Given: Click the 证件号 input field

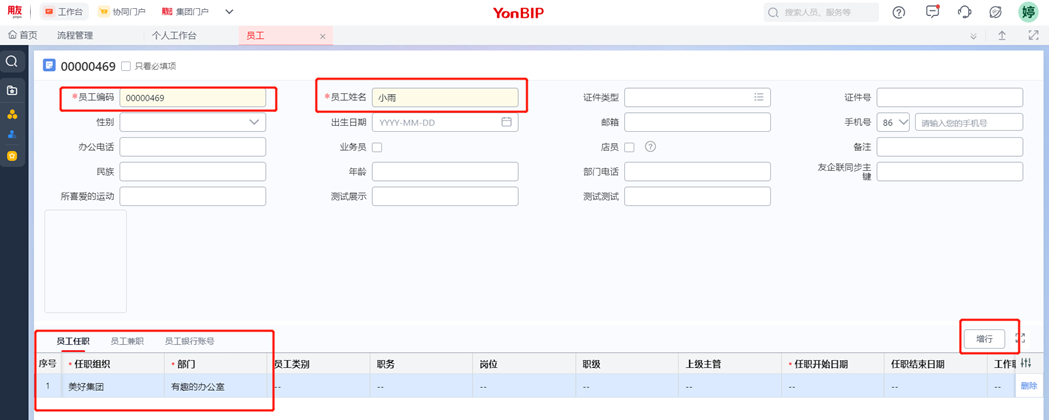Looking at the screenshot, I should pyautogui.click(x=950, y=98).
